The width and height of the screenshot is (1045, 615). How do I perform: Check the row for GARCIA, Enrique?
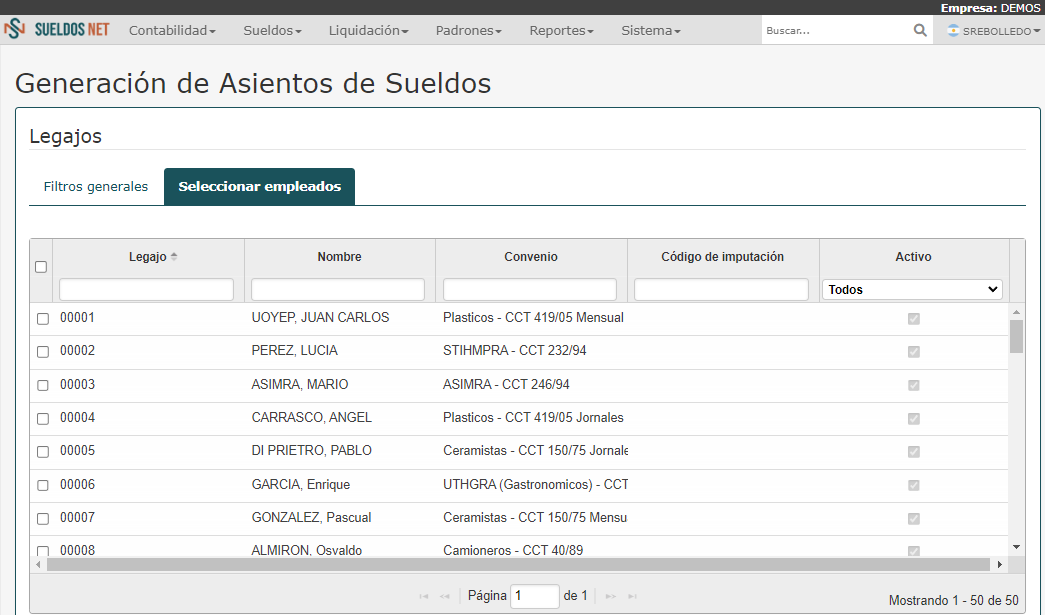(43, 485)
